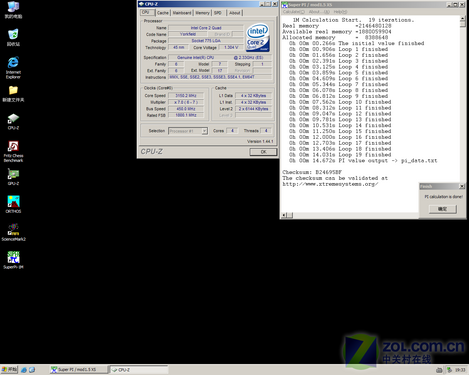Click the Intel Core 2 Quad name field
Screen dimensions: 469x375
(206, 28)
